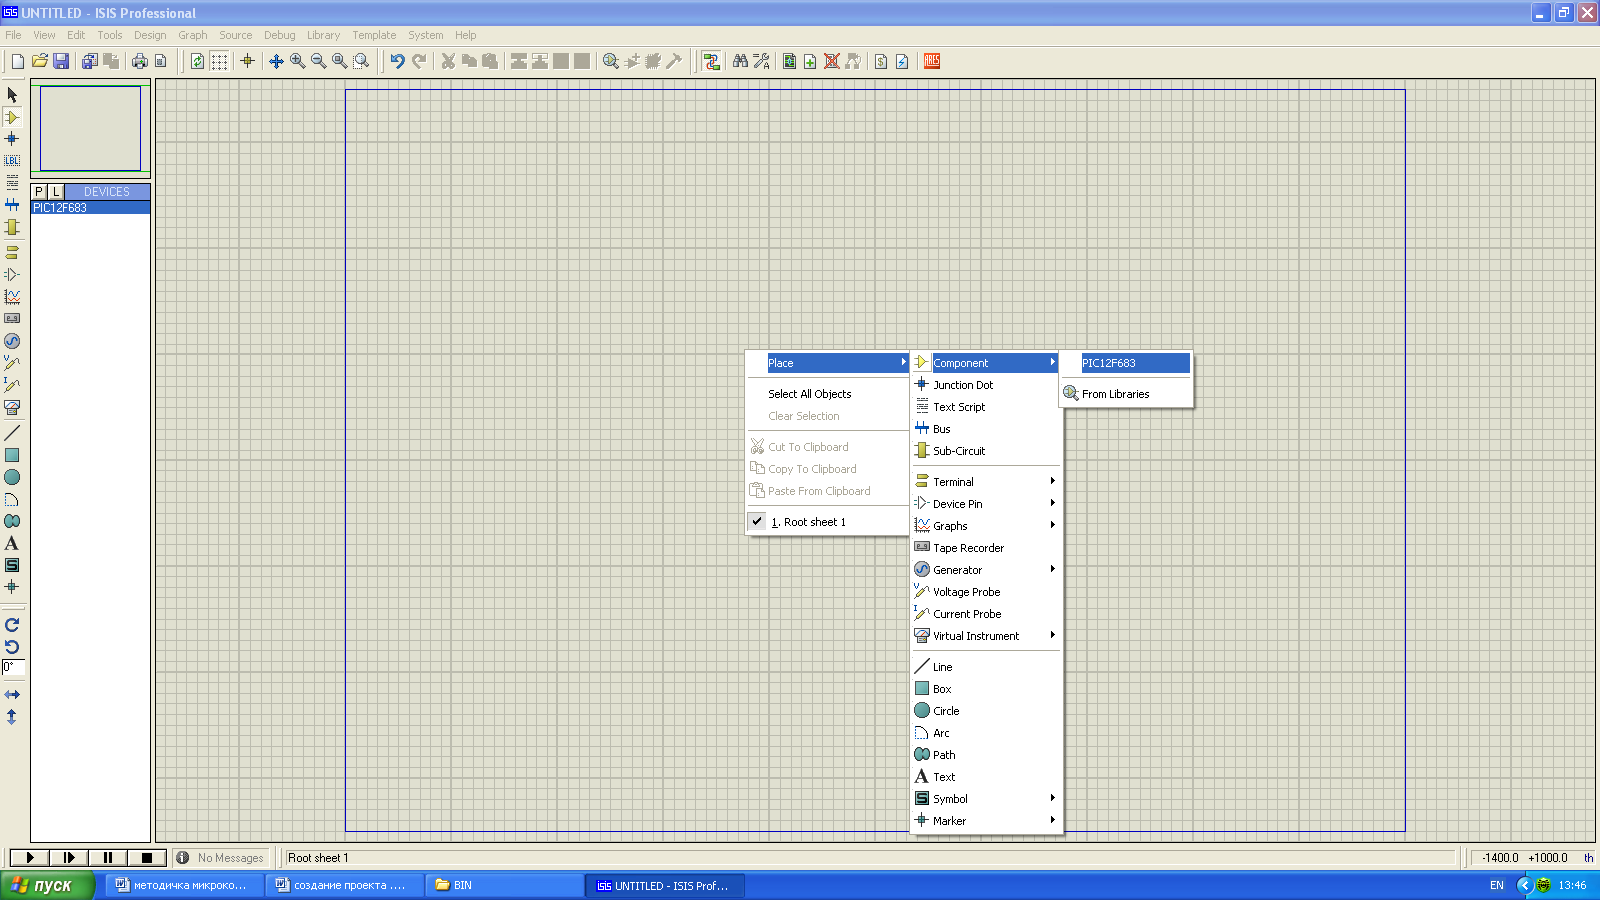Open the File menu

pyautogui.click(x=13, y=35)
